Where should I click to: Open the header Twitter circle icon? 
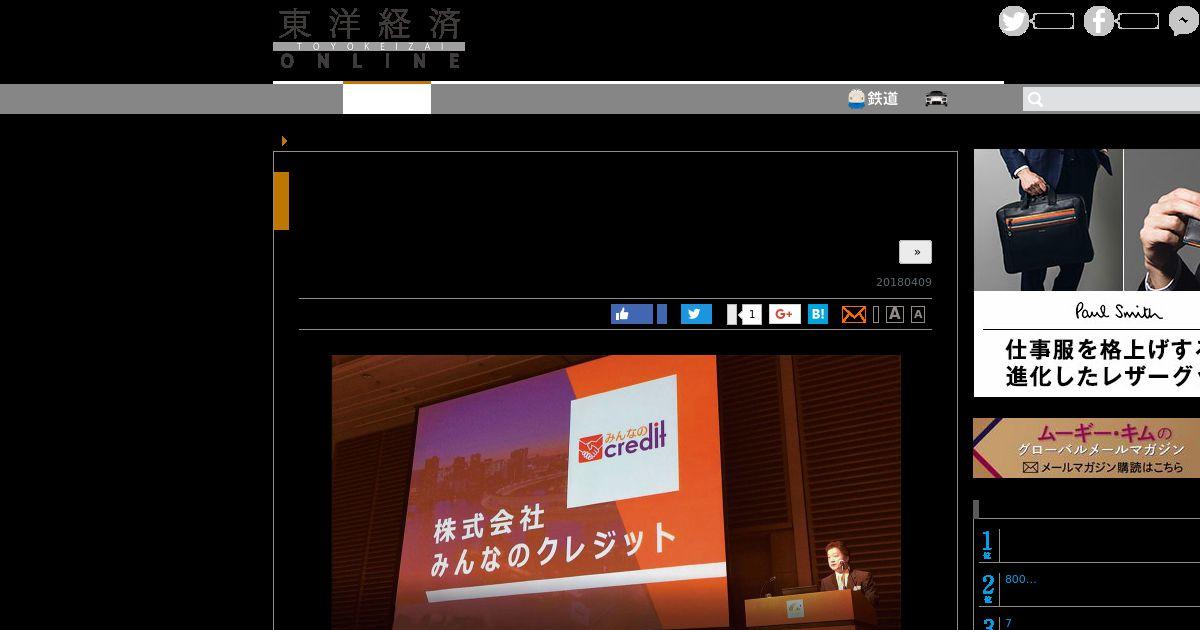pyautogui.click(x=1013, y=21)
